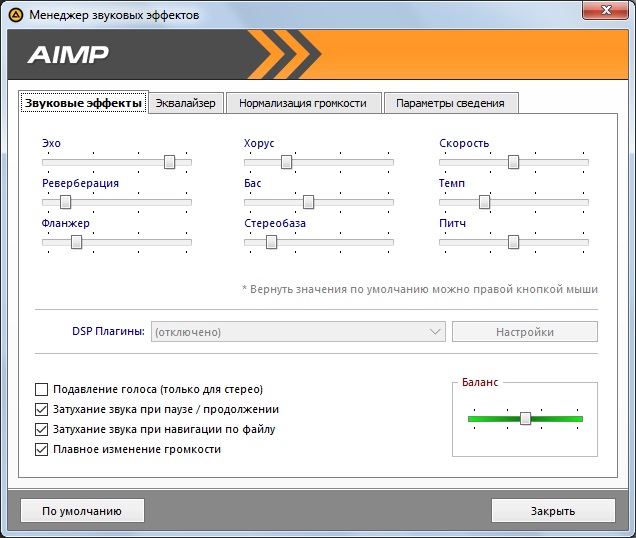Click the Настройки button for DSP plugins

pyautogui.click(x=525, y=332)
